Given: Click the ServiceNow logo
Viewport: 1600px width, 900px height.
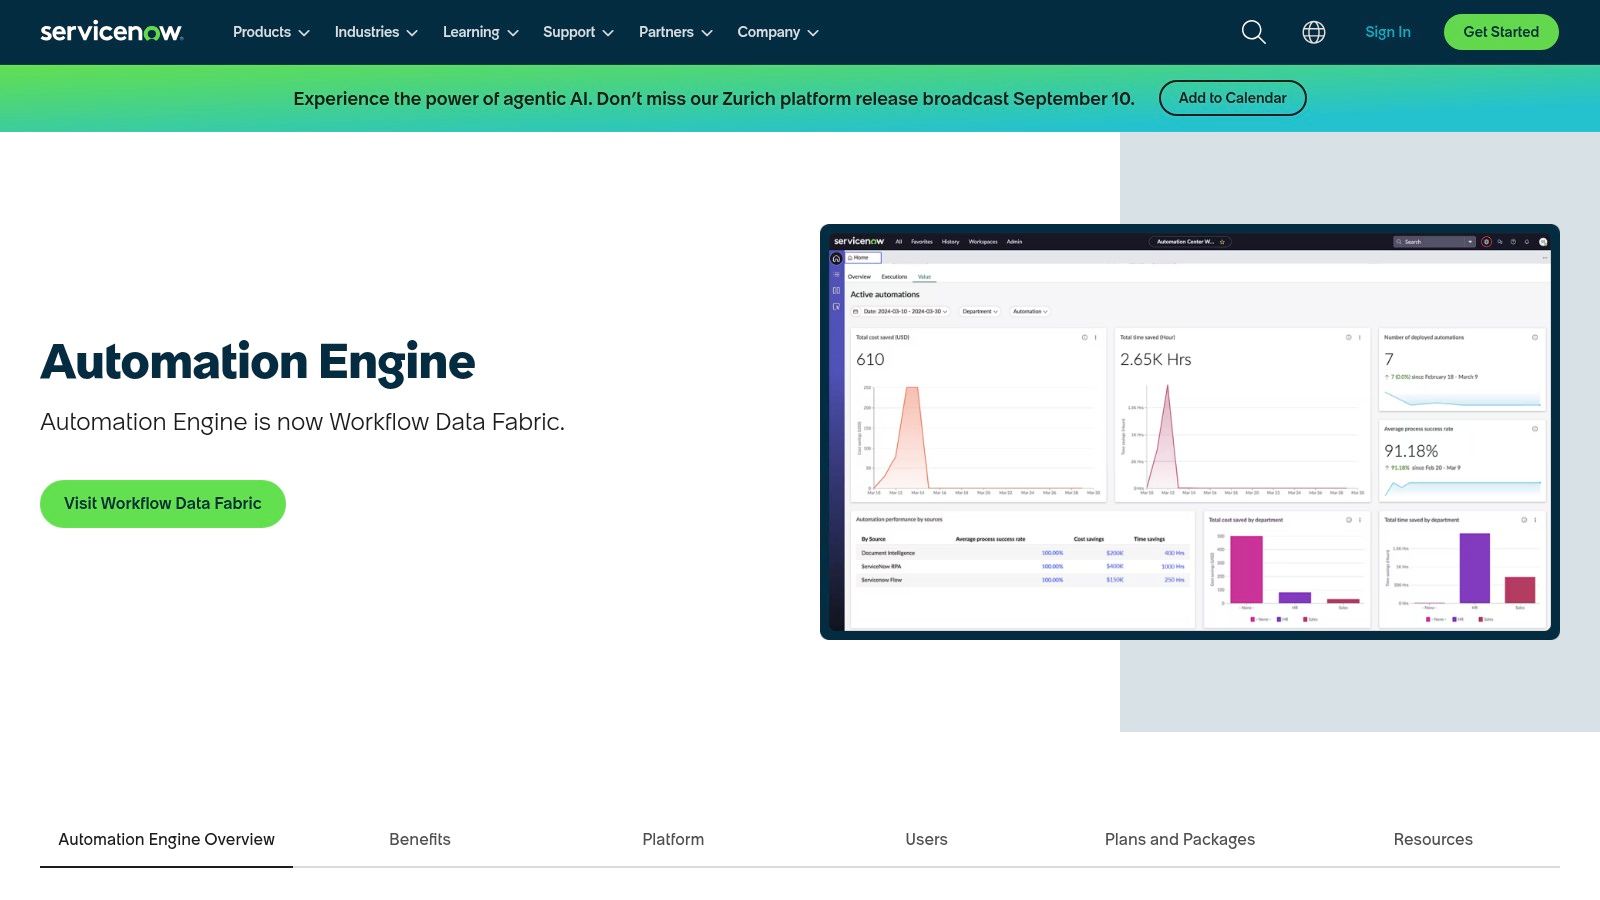Looking at the screenshot, I should pos(111,32).
